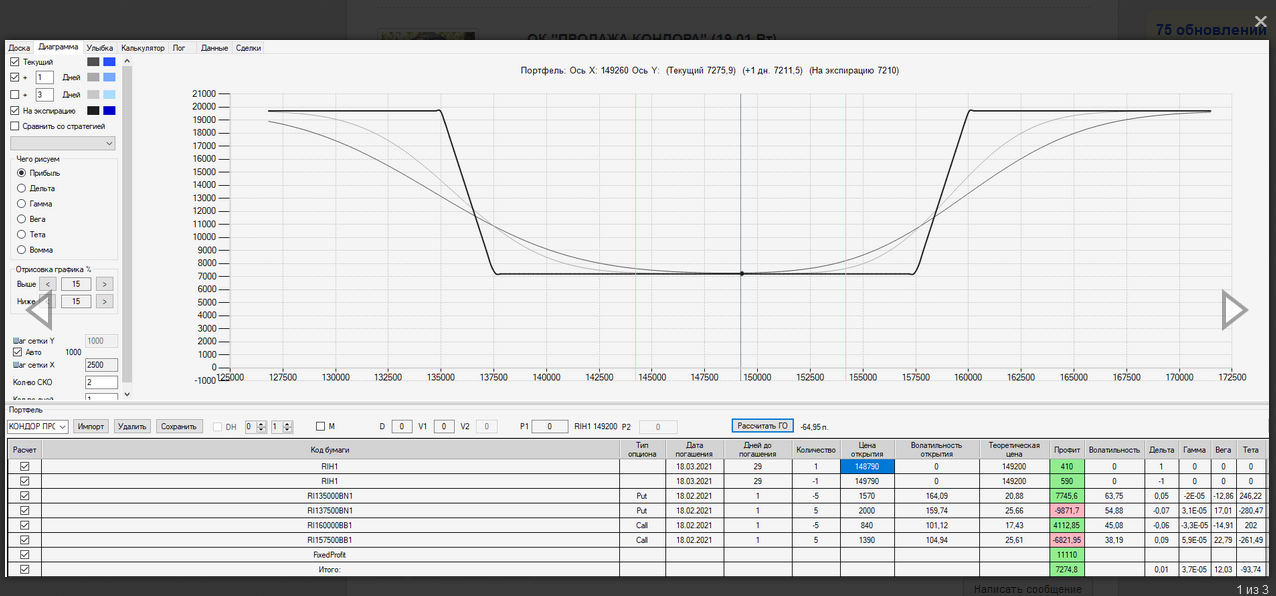
Task: Adjust the first DH spinner arrows
Action: [261, 426]
